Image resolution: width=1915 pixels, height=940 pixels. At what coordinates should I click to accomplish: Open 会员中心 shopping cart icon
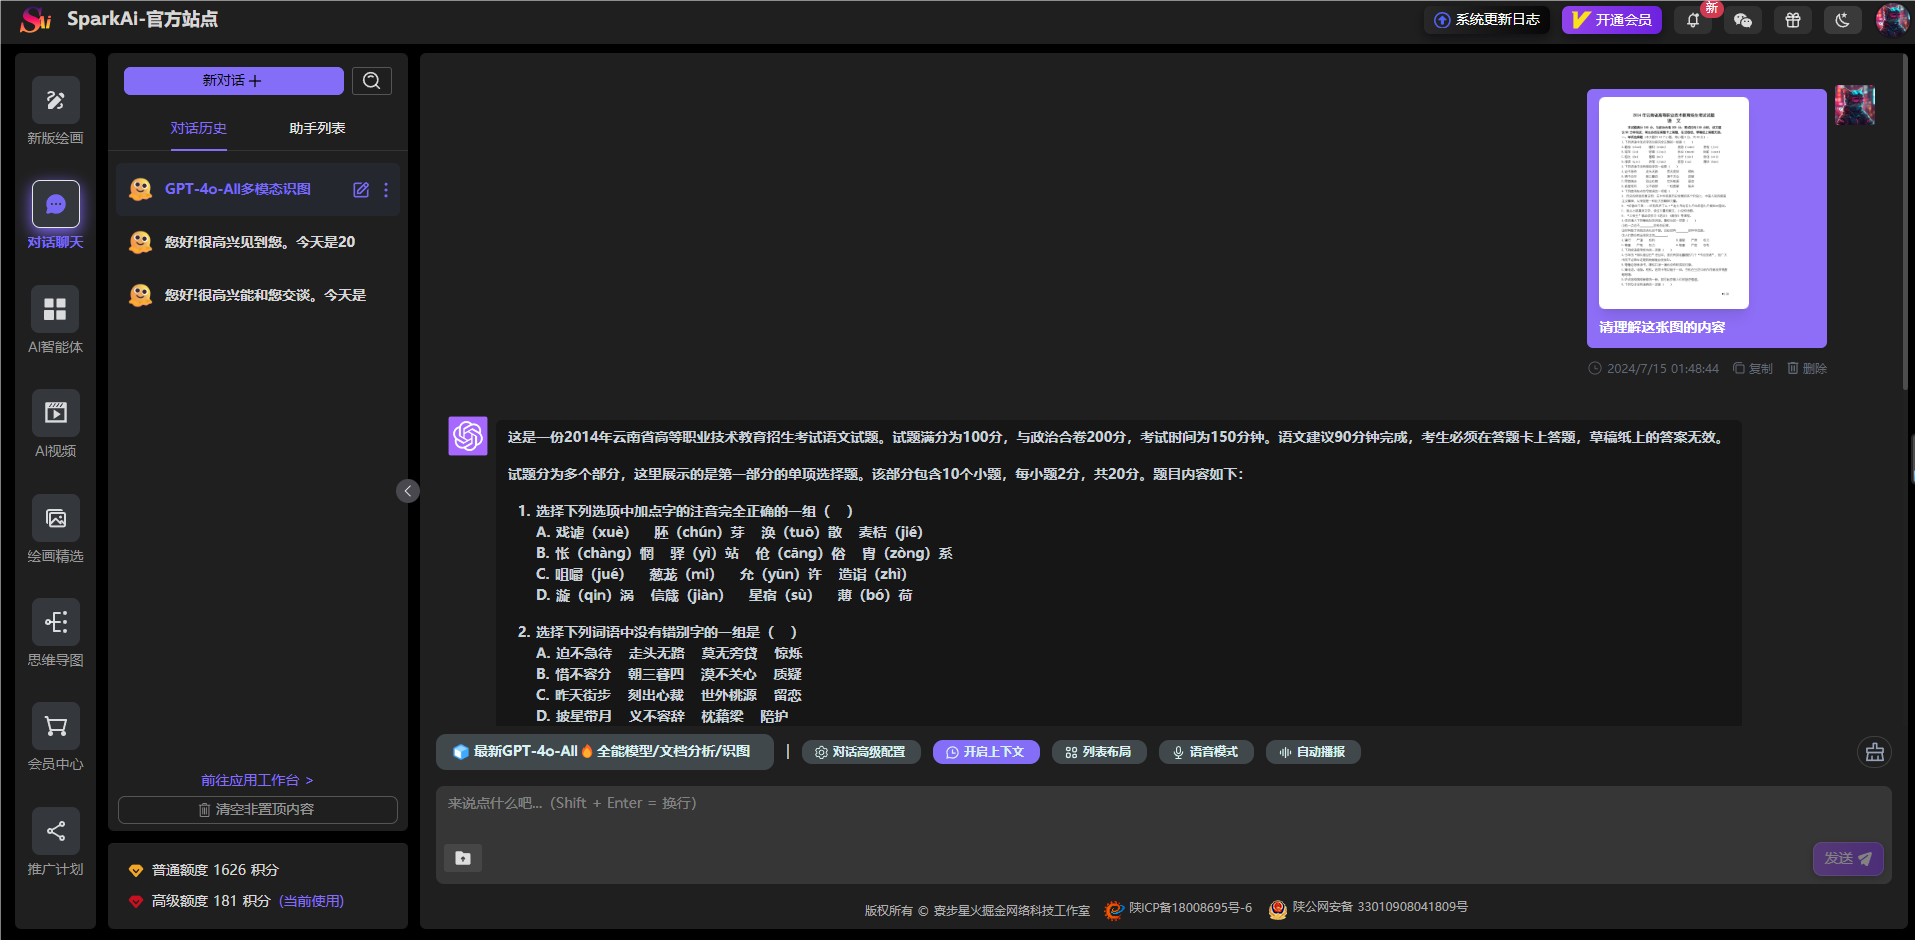click(56, 726)
